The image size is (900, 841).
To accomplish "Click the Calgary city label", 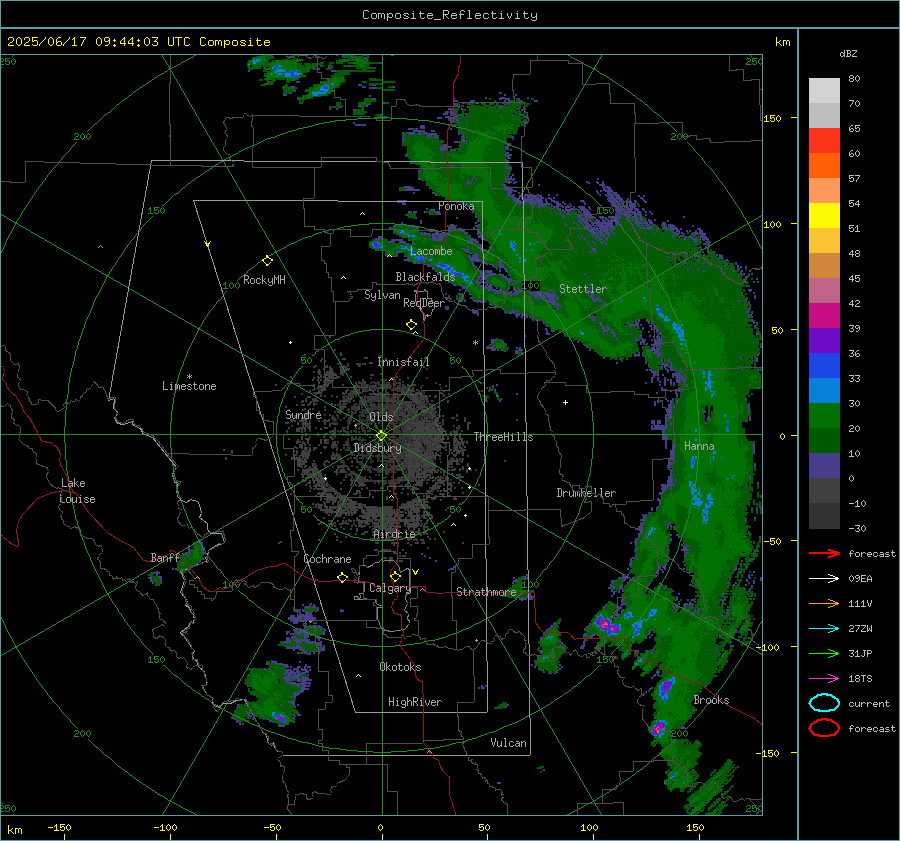I will [x=390, y=588].
